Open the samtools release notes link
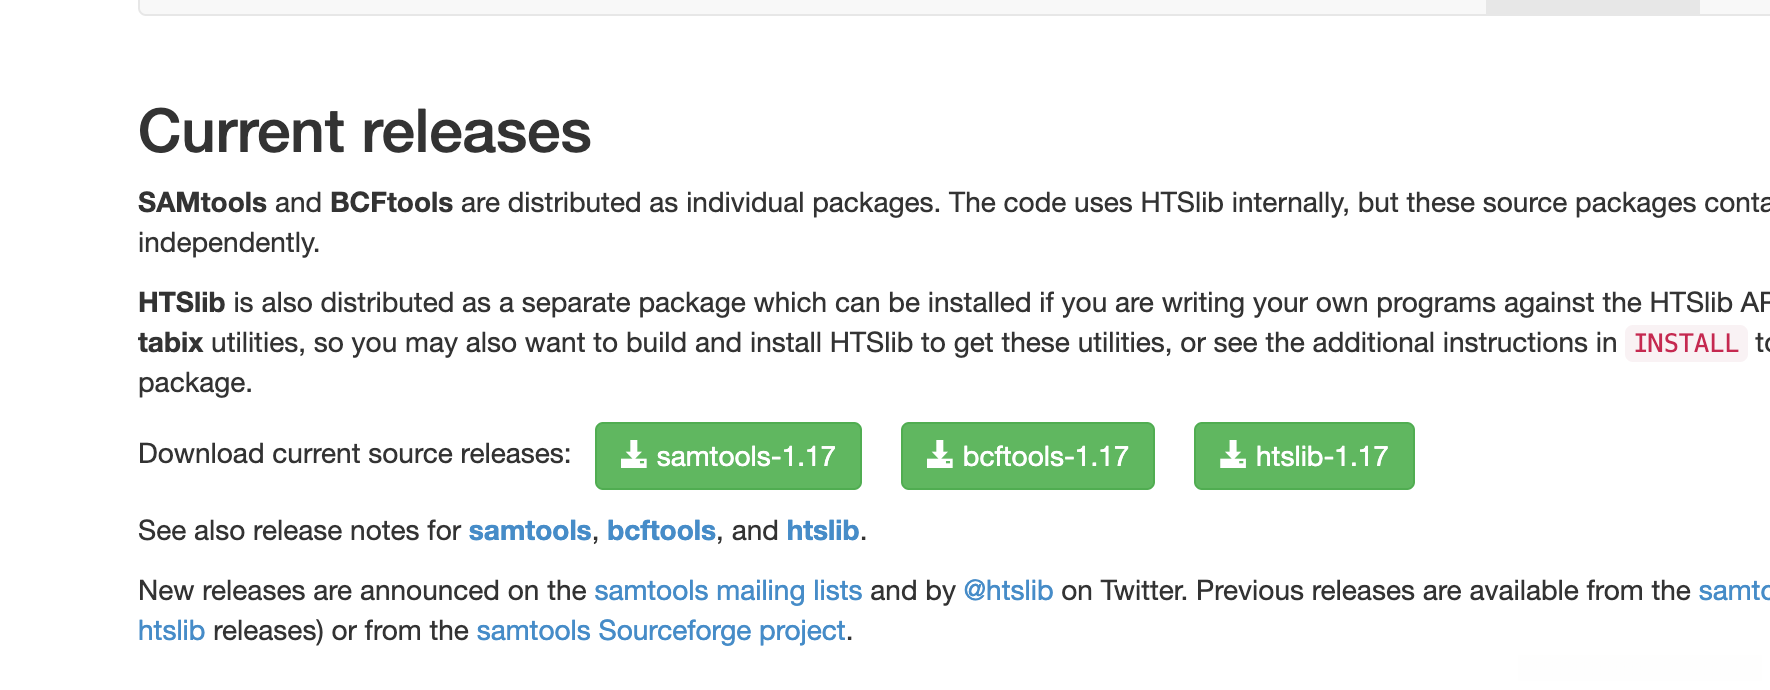Viewport: 1770px width, 690px height. 529,530
